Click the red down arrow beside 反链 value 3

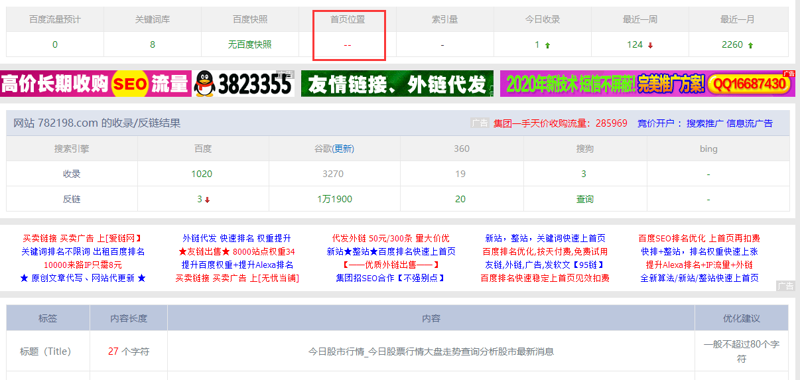207,200
